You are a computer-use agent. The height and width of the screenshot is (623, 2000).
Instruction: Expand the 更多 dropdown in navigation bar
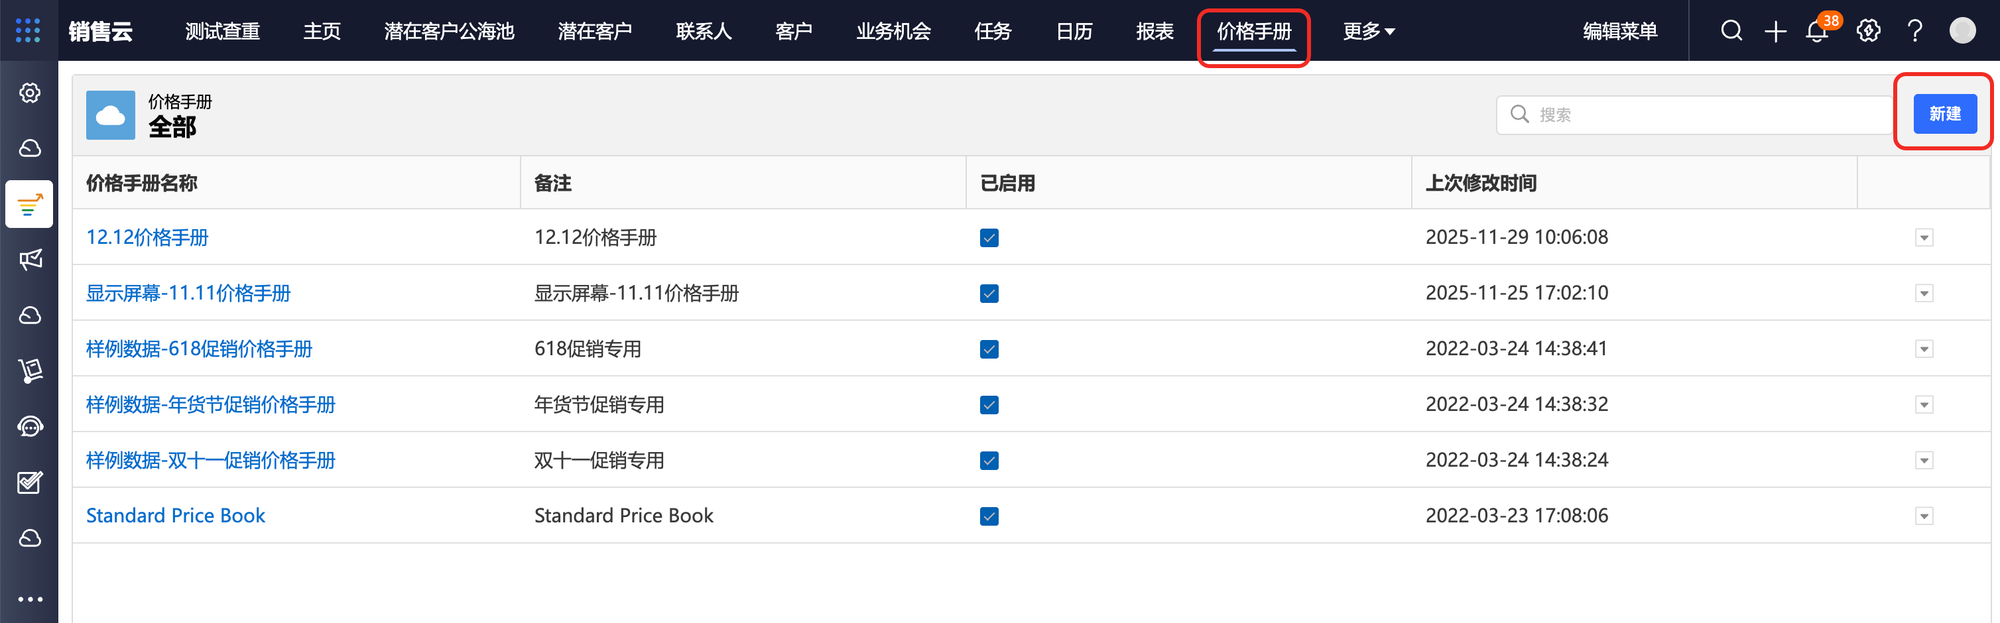(x=1368, y=31)
